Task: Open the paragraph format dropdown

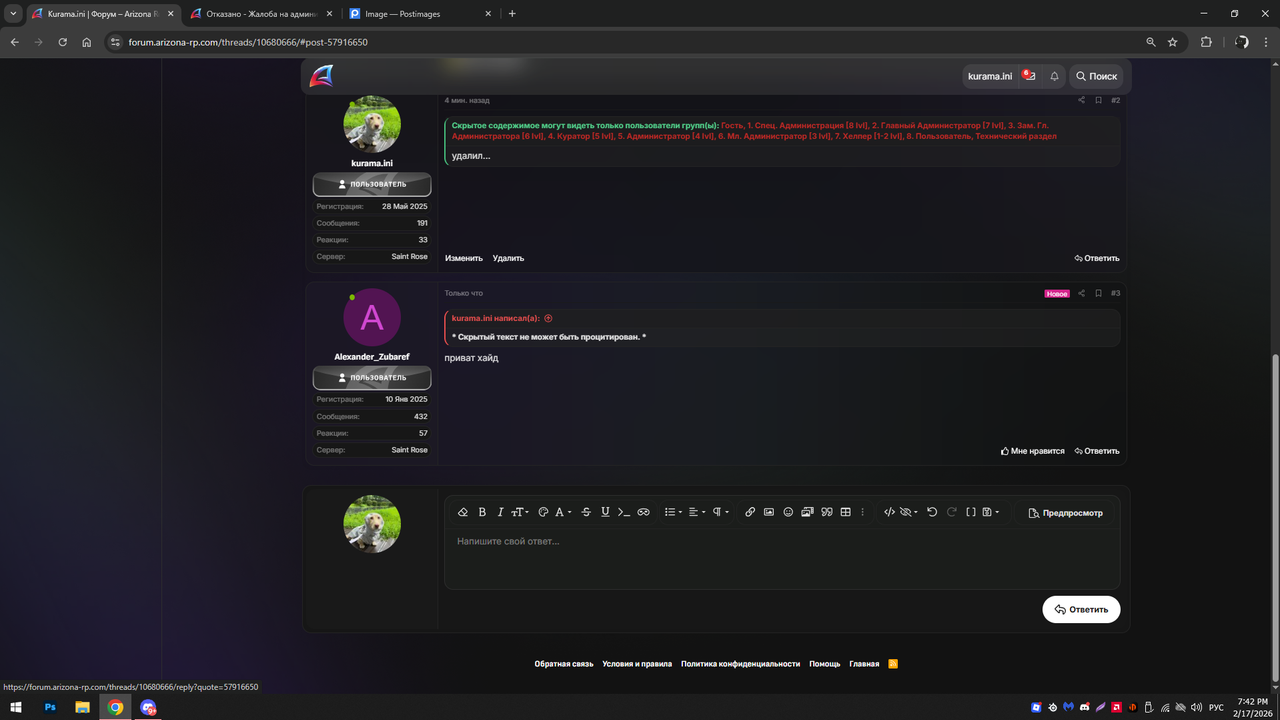Action: (720, 512)
